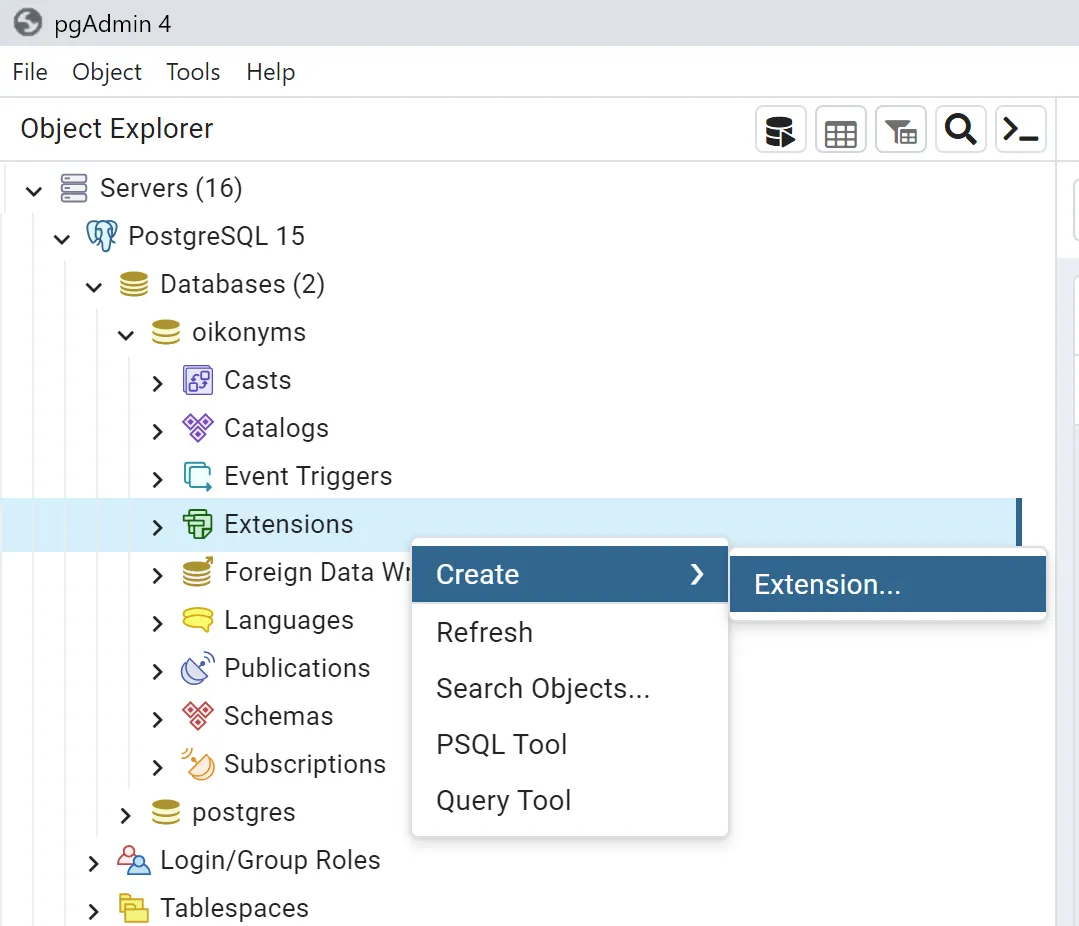Expand the postgres database node
1079x926 pixels.
[126, 813]
